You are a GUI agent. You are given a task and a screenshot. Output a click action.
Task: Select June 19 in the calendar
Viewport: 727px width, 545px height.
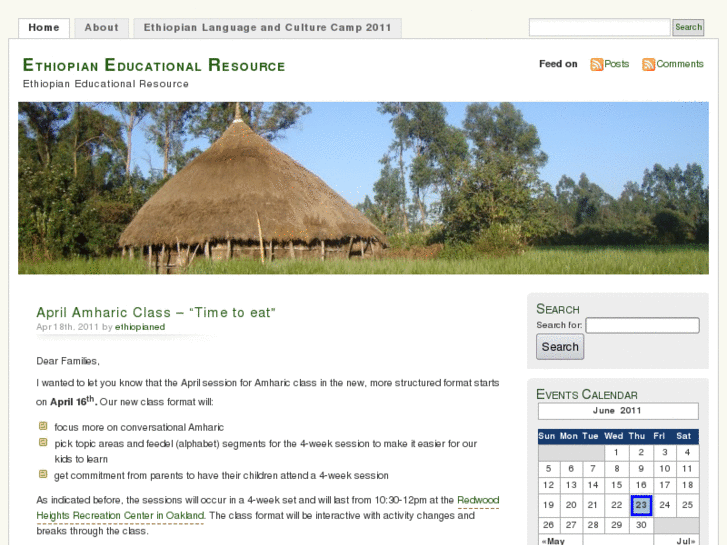point(548,505)
